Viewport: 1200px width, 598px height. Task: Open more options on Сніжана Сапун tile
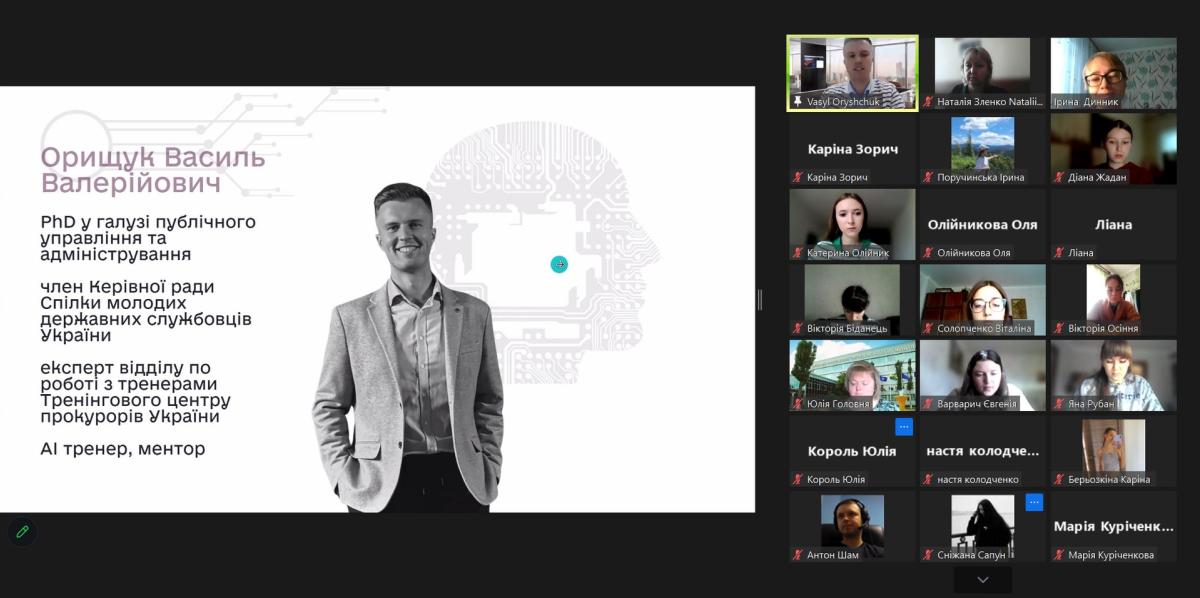click(x=1034, y=502)
